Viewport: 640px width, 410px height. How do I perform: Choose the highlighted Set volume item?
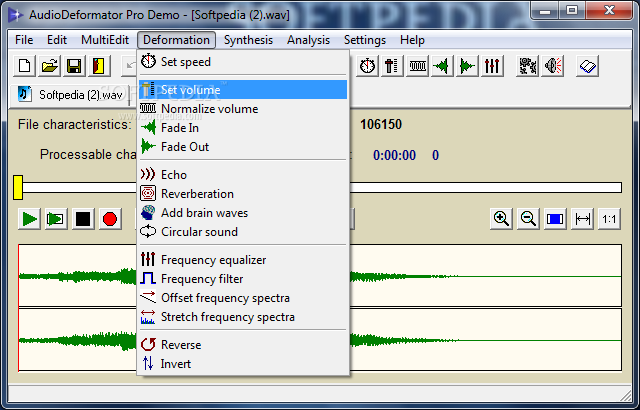tap(243, 90)
